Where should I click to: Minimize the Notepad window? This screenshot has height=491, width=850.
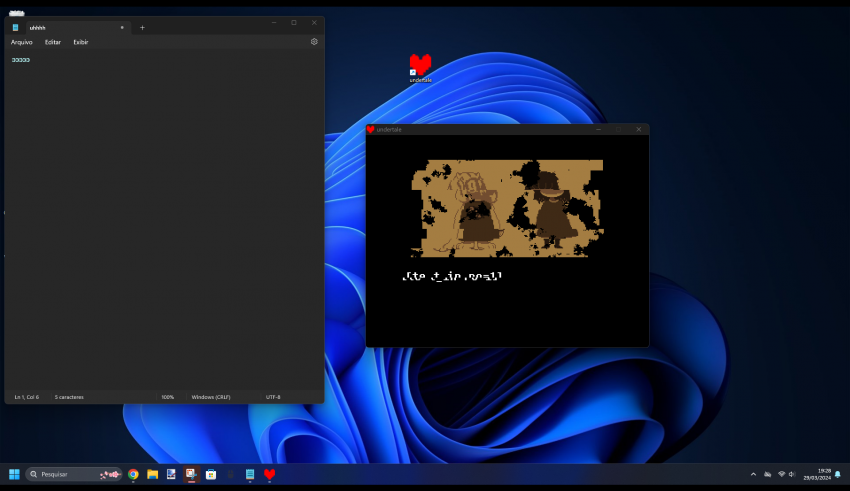tap(274, 23)
